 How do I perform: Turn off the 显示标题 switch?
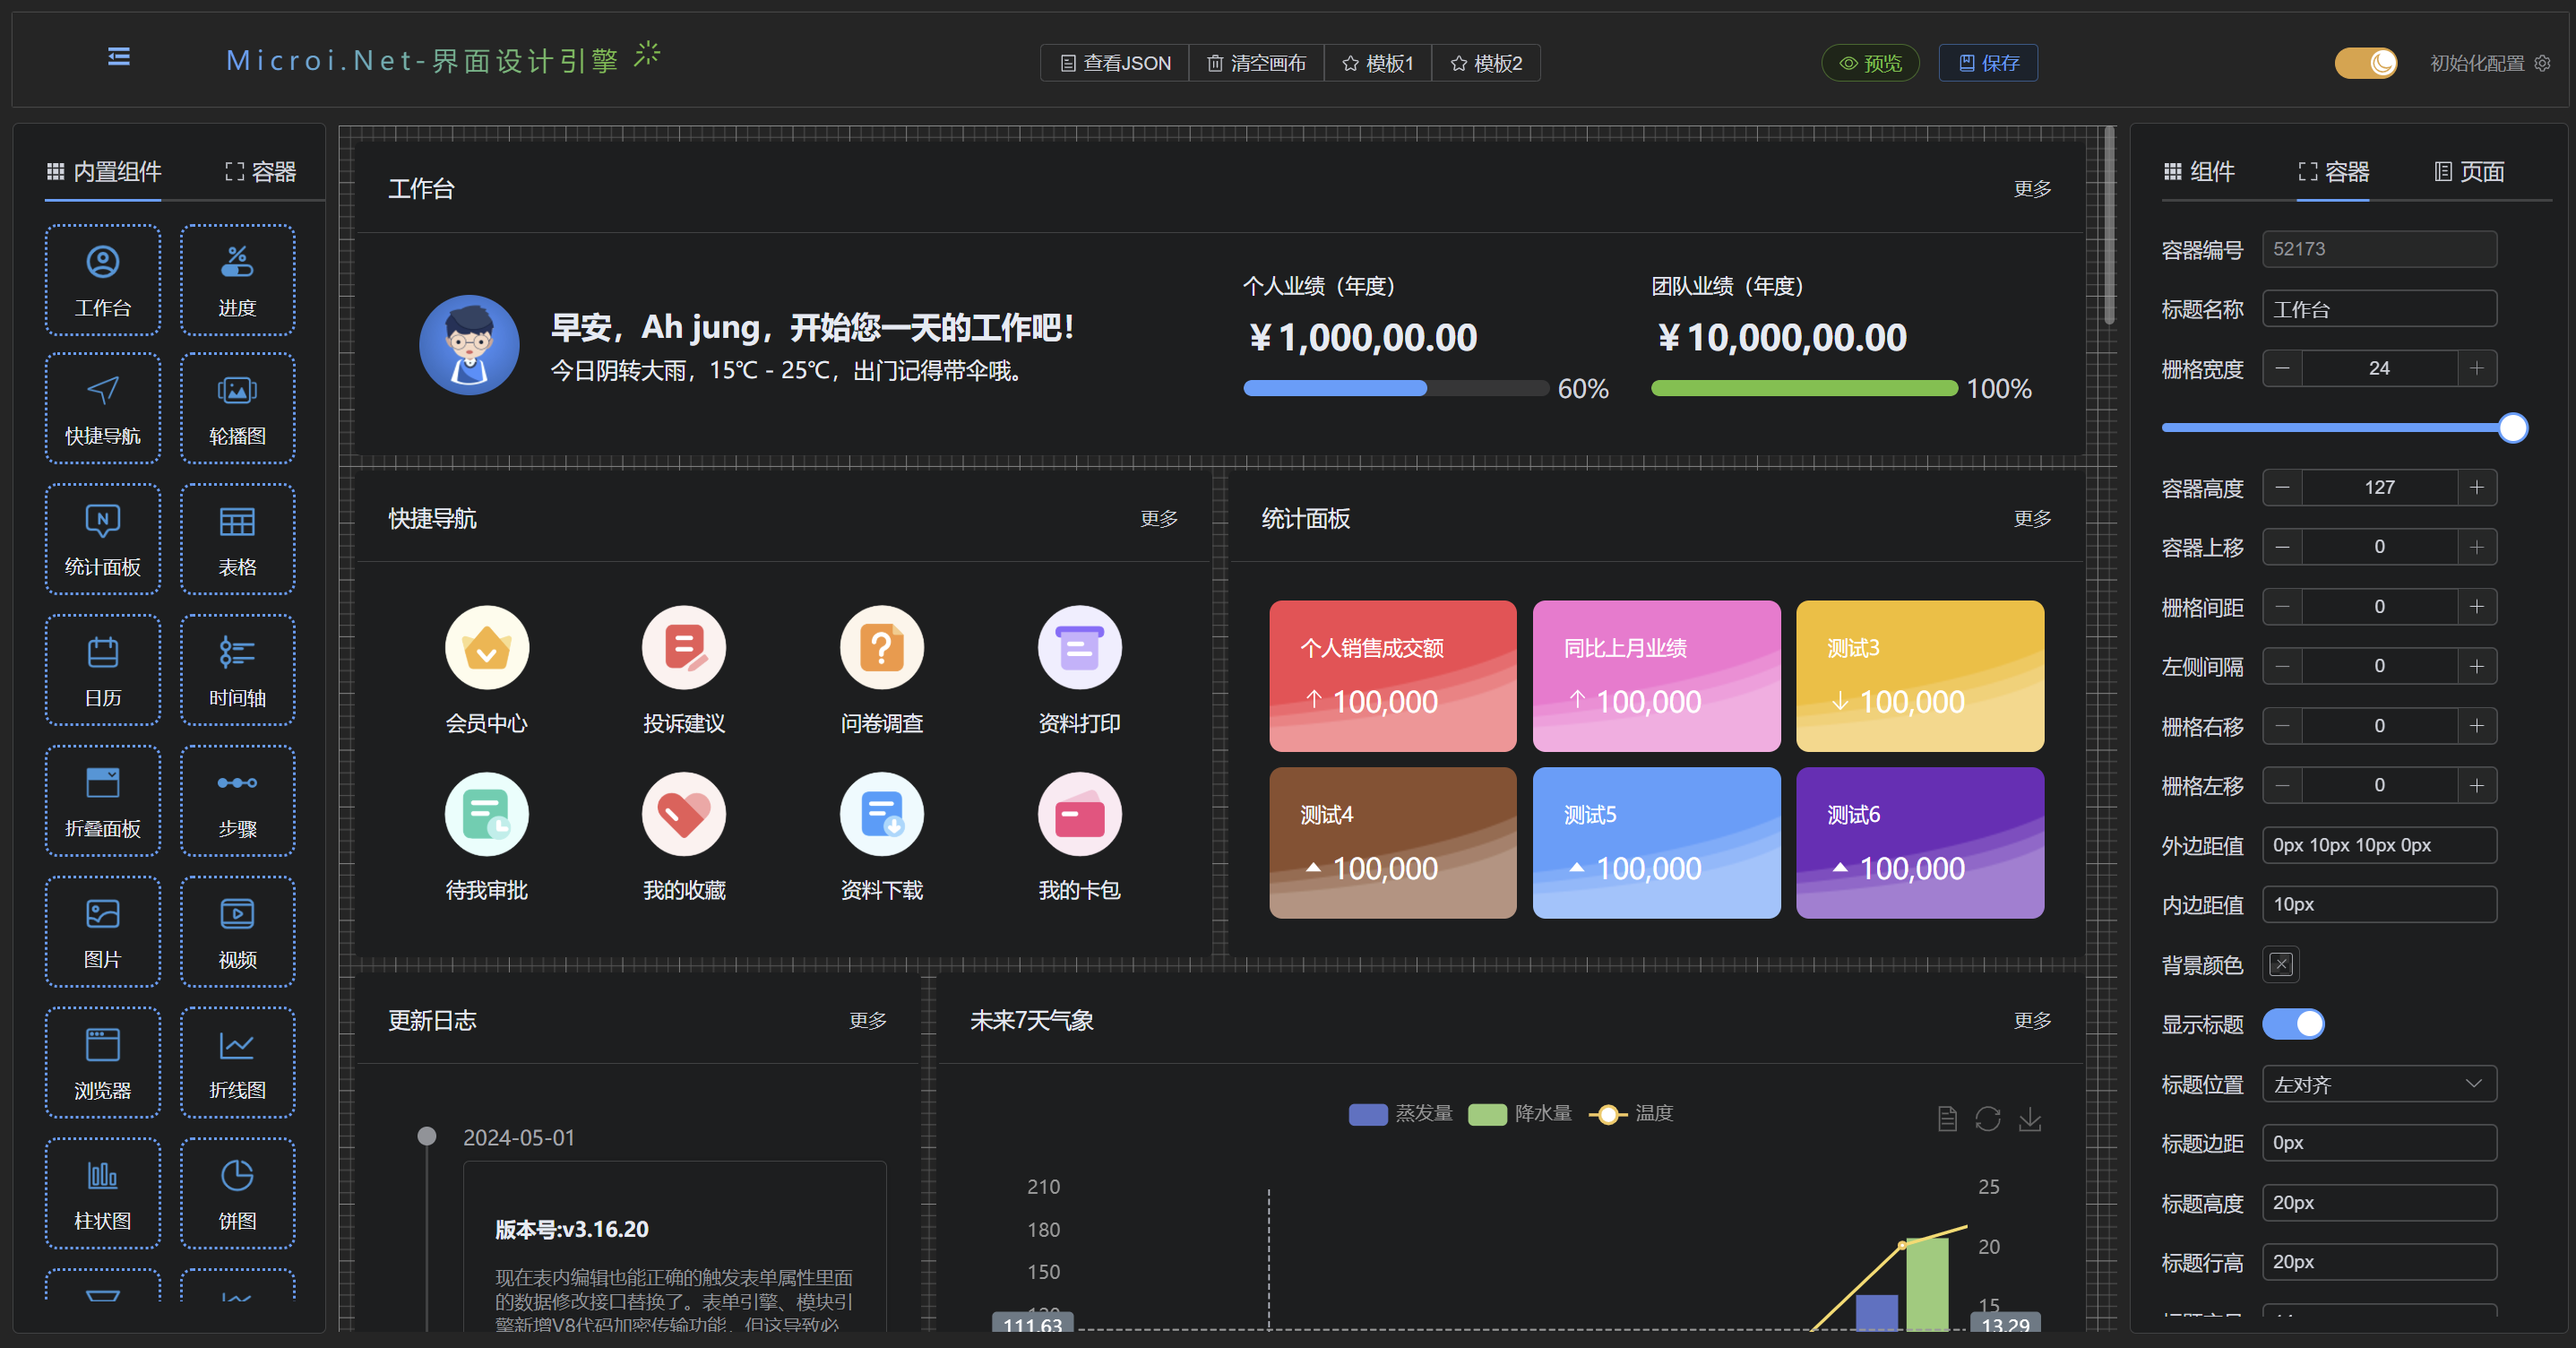pyautogui.click(x=2293, y=1024)
